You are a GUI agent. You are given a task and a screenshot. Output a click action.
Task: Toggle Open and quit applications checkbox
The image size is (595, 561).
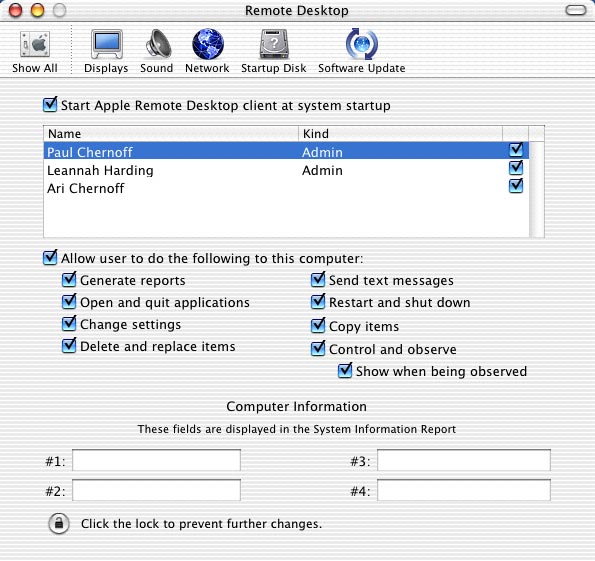[69, 301]
